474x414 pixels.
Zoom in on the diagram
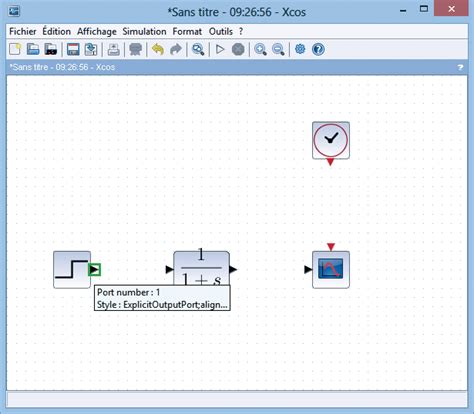tap(260, 49)
